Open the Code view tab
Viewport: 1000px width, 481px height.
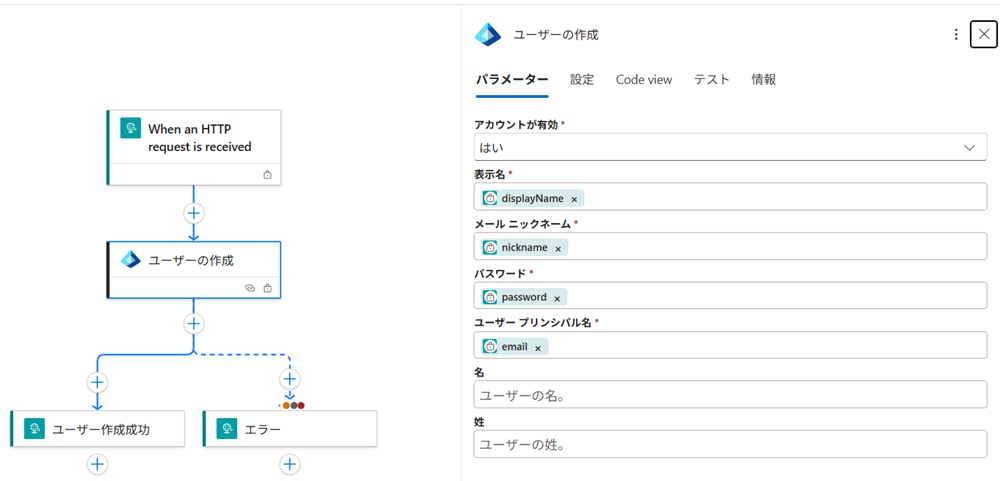click(x=644, y=80)
